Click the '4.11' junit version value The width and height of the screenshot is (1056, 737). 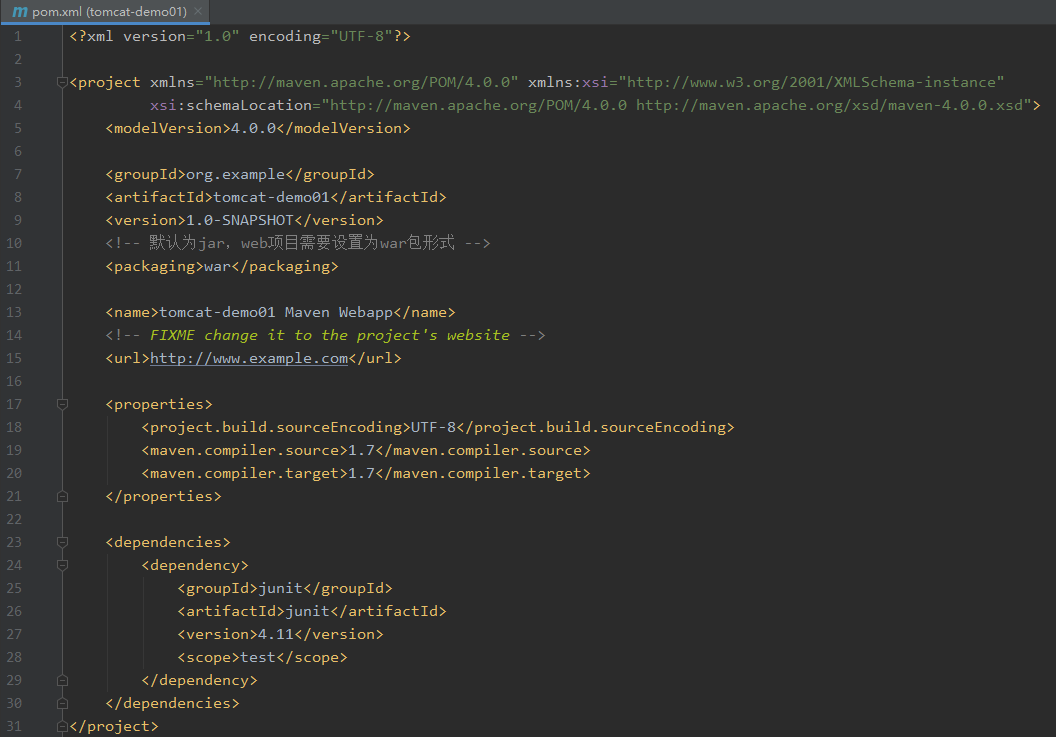coord(275,634)
